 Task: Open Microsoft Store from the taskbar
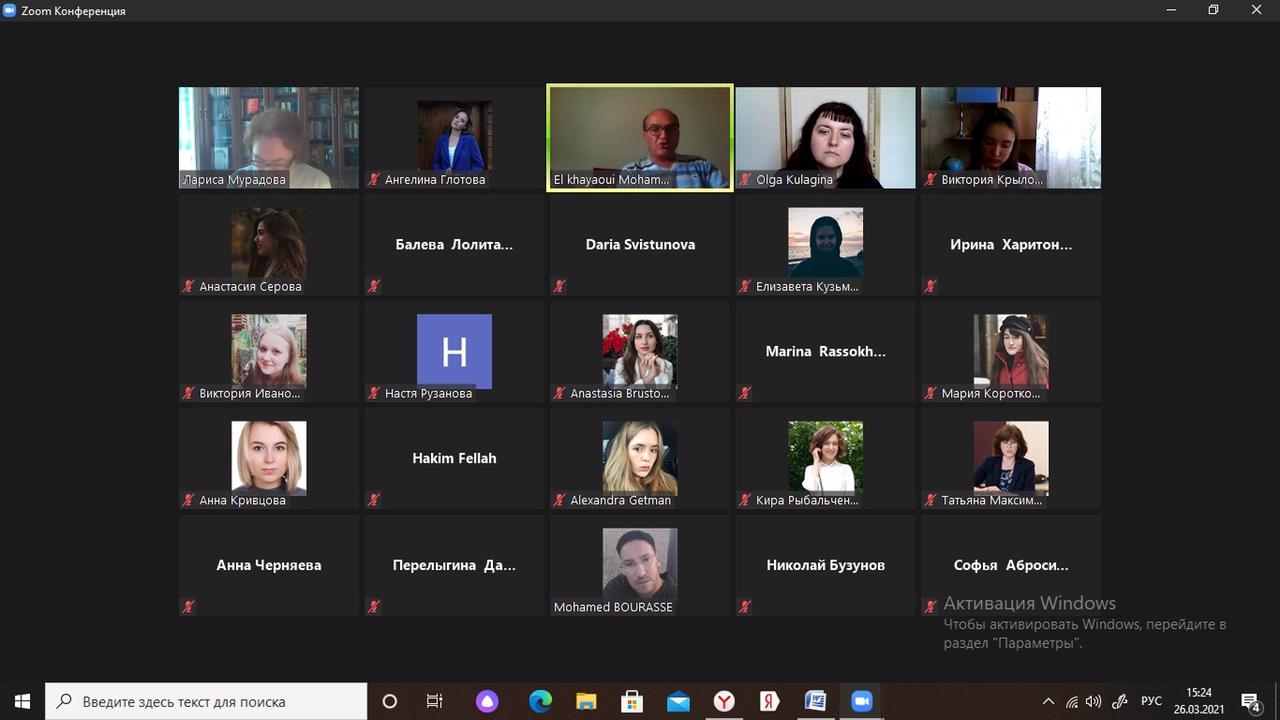click(x=632, y=701)
